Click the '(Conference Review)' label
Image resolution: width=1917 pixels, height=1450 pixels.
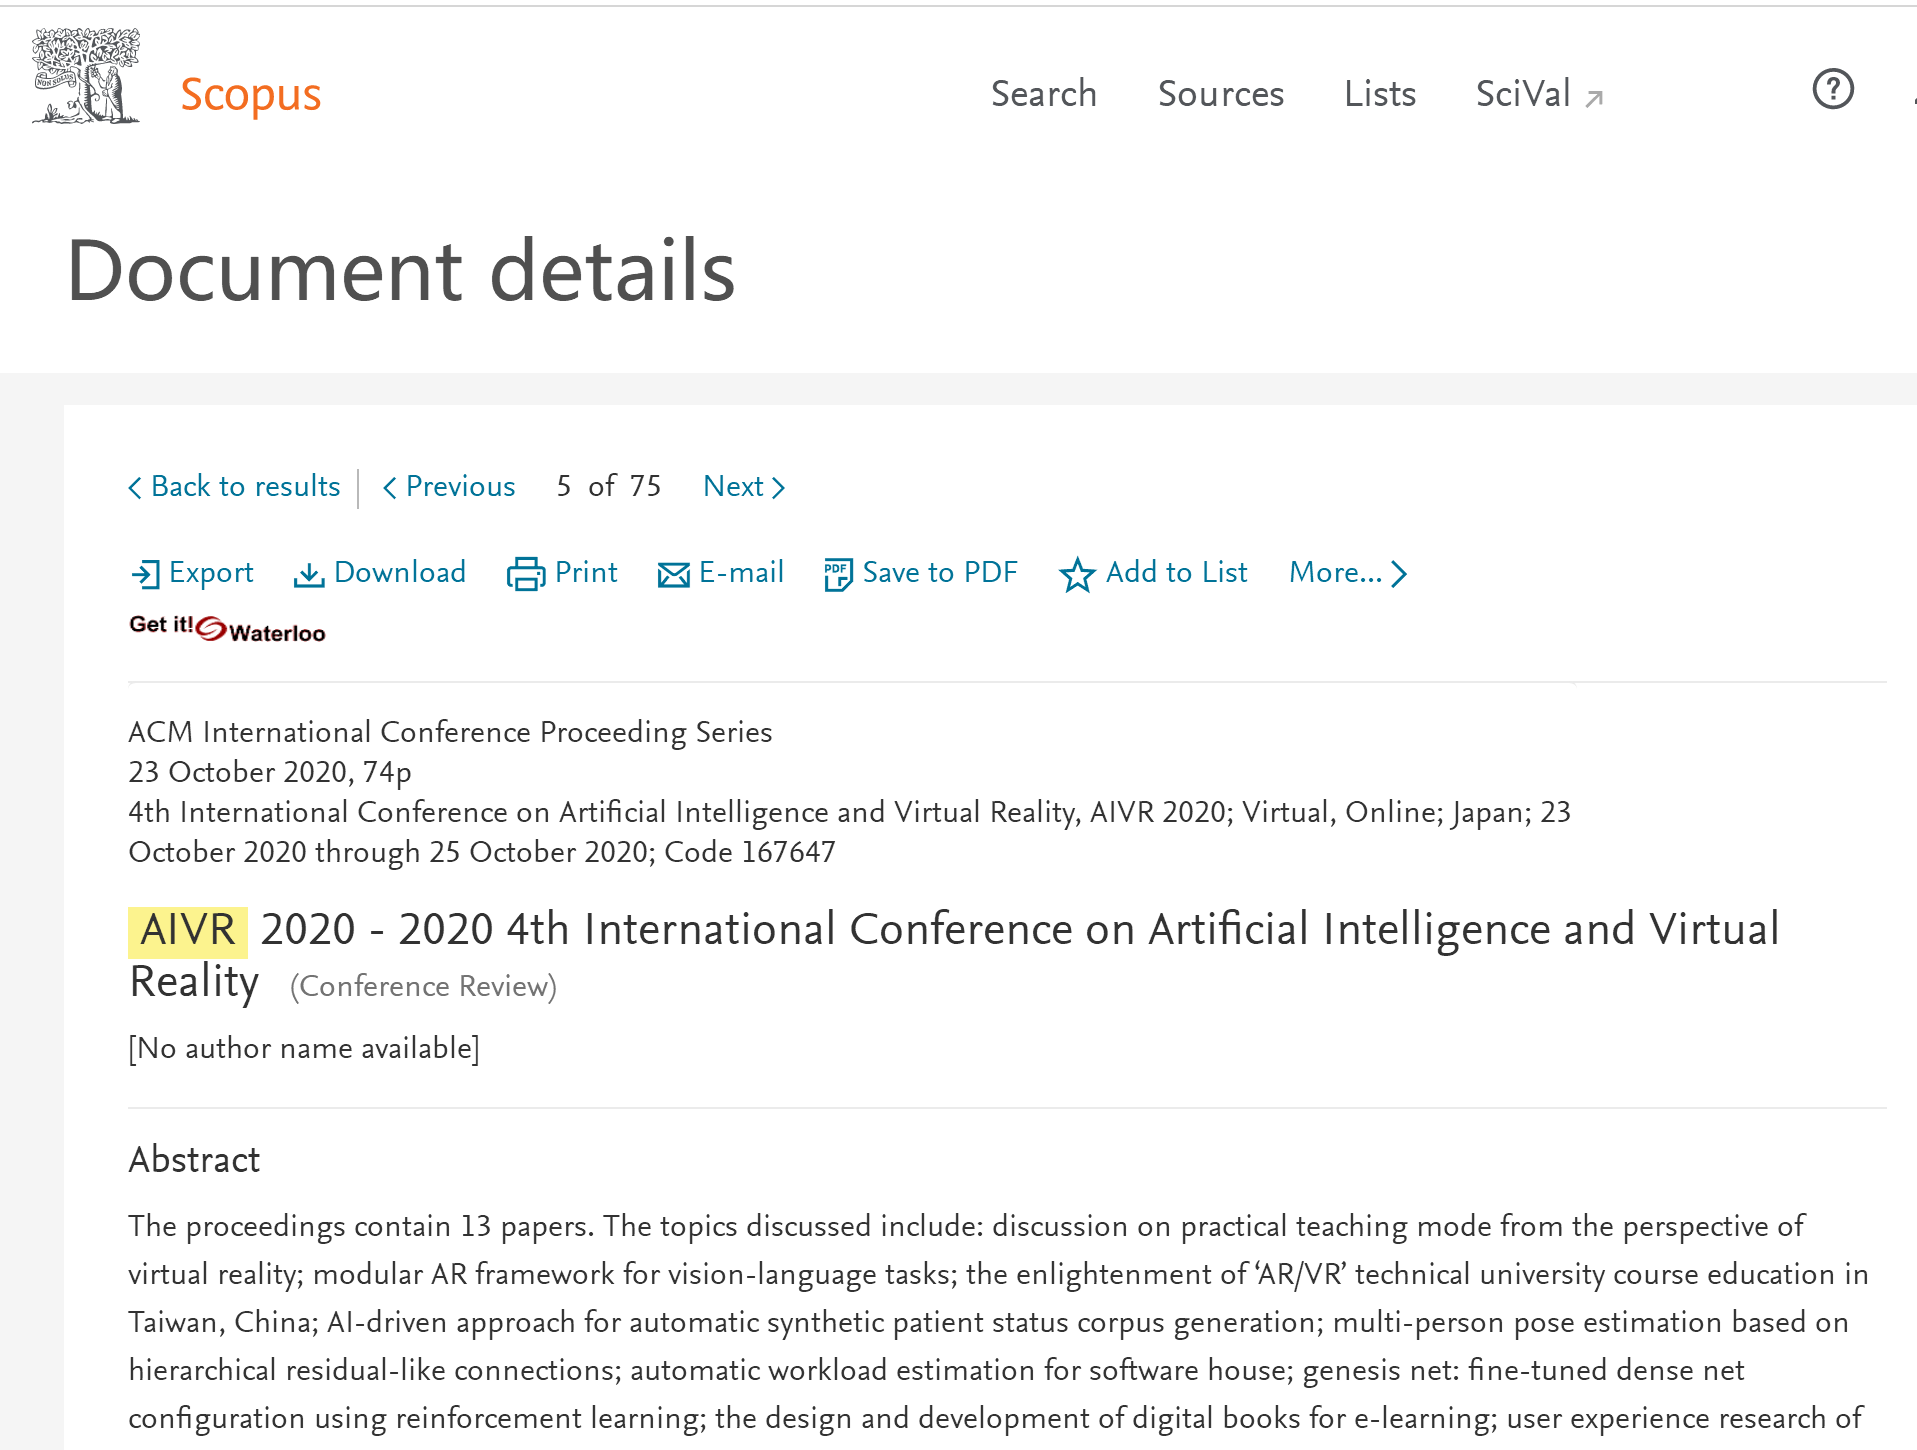[423, 987]
